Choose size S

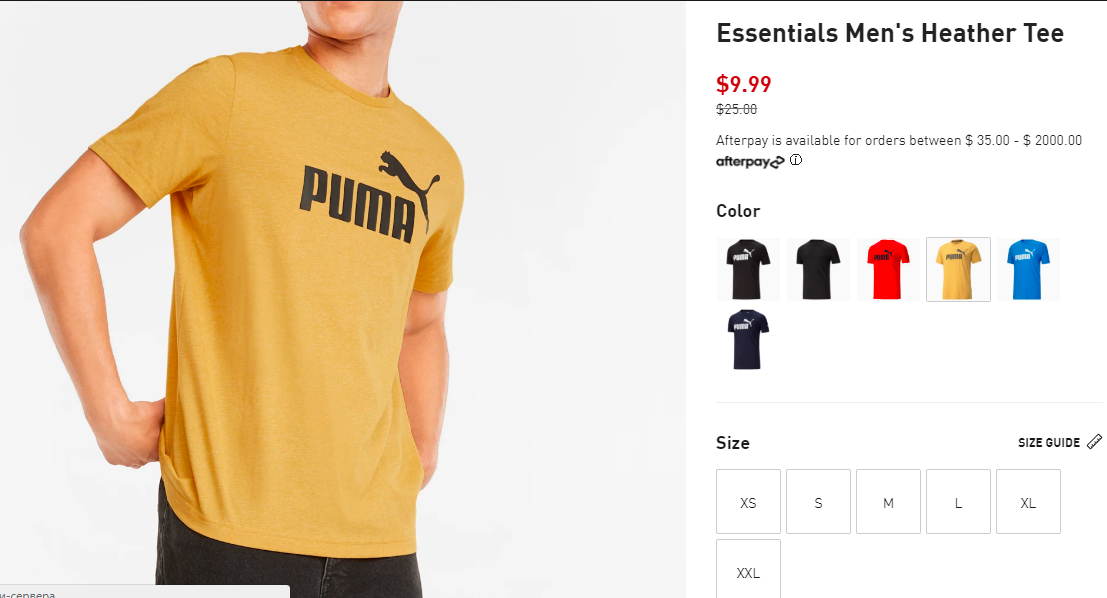point(818,502)
